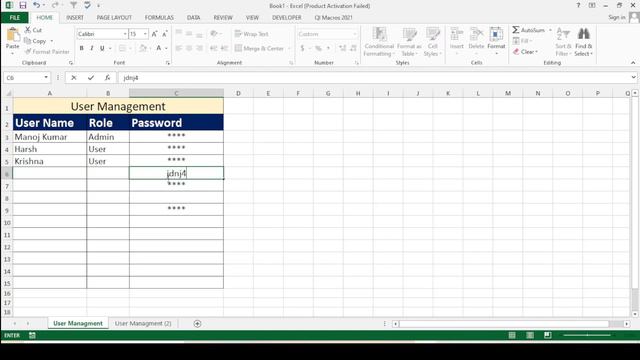This screenshot has width=640, height=360.
Task: Select column D header
Action: point(238,93)
